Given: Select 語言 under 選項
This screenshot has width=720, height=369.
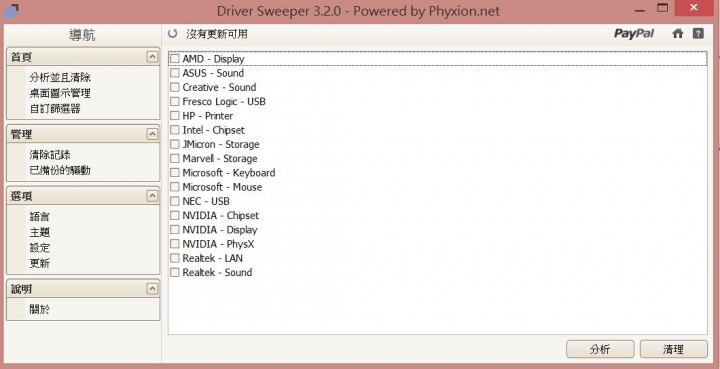Looking at the screenshot, I should tap(39, 216).
